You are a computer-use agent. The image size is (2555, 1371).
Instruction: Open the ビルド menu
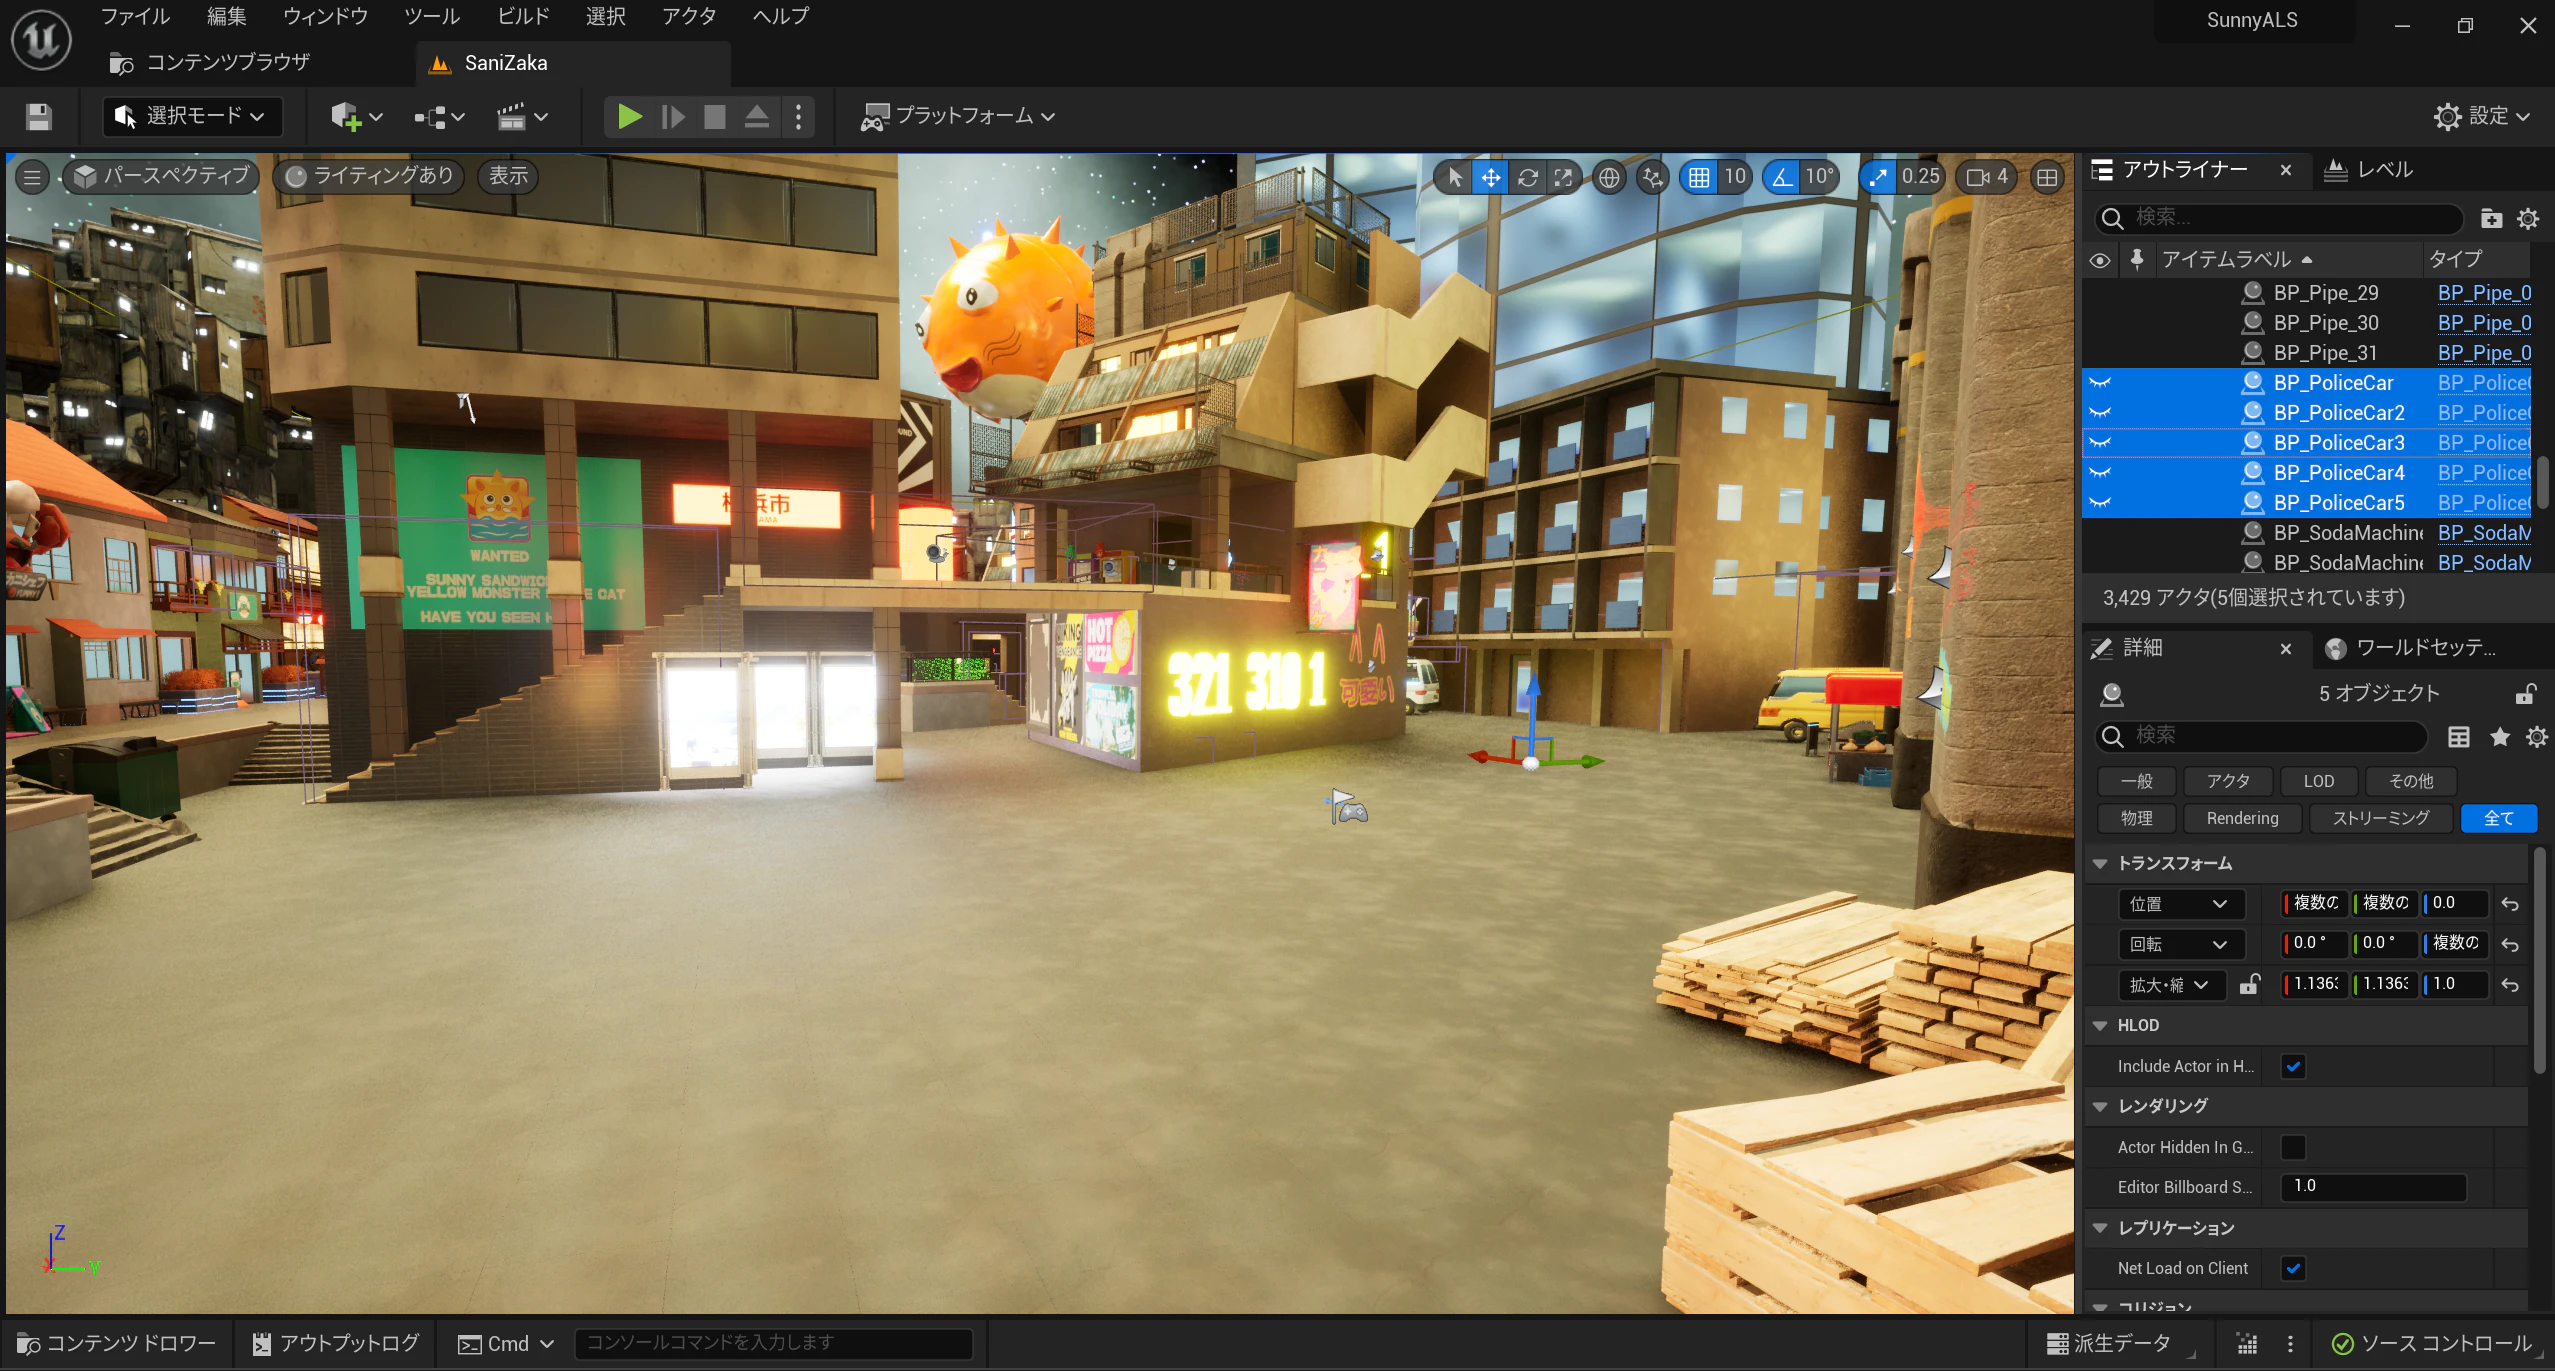coord(523,16)
